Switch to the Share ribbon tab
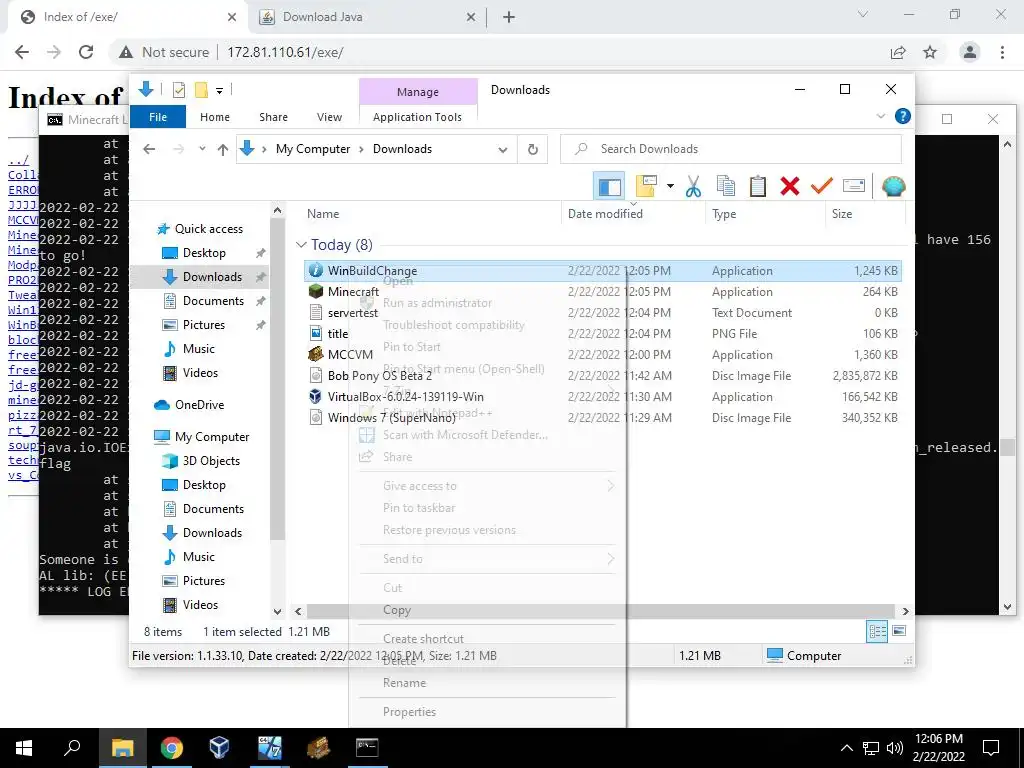The width and height of the screenshot is (1024, 768). point(273,117)
